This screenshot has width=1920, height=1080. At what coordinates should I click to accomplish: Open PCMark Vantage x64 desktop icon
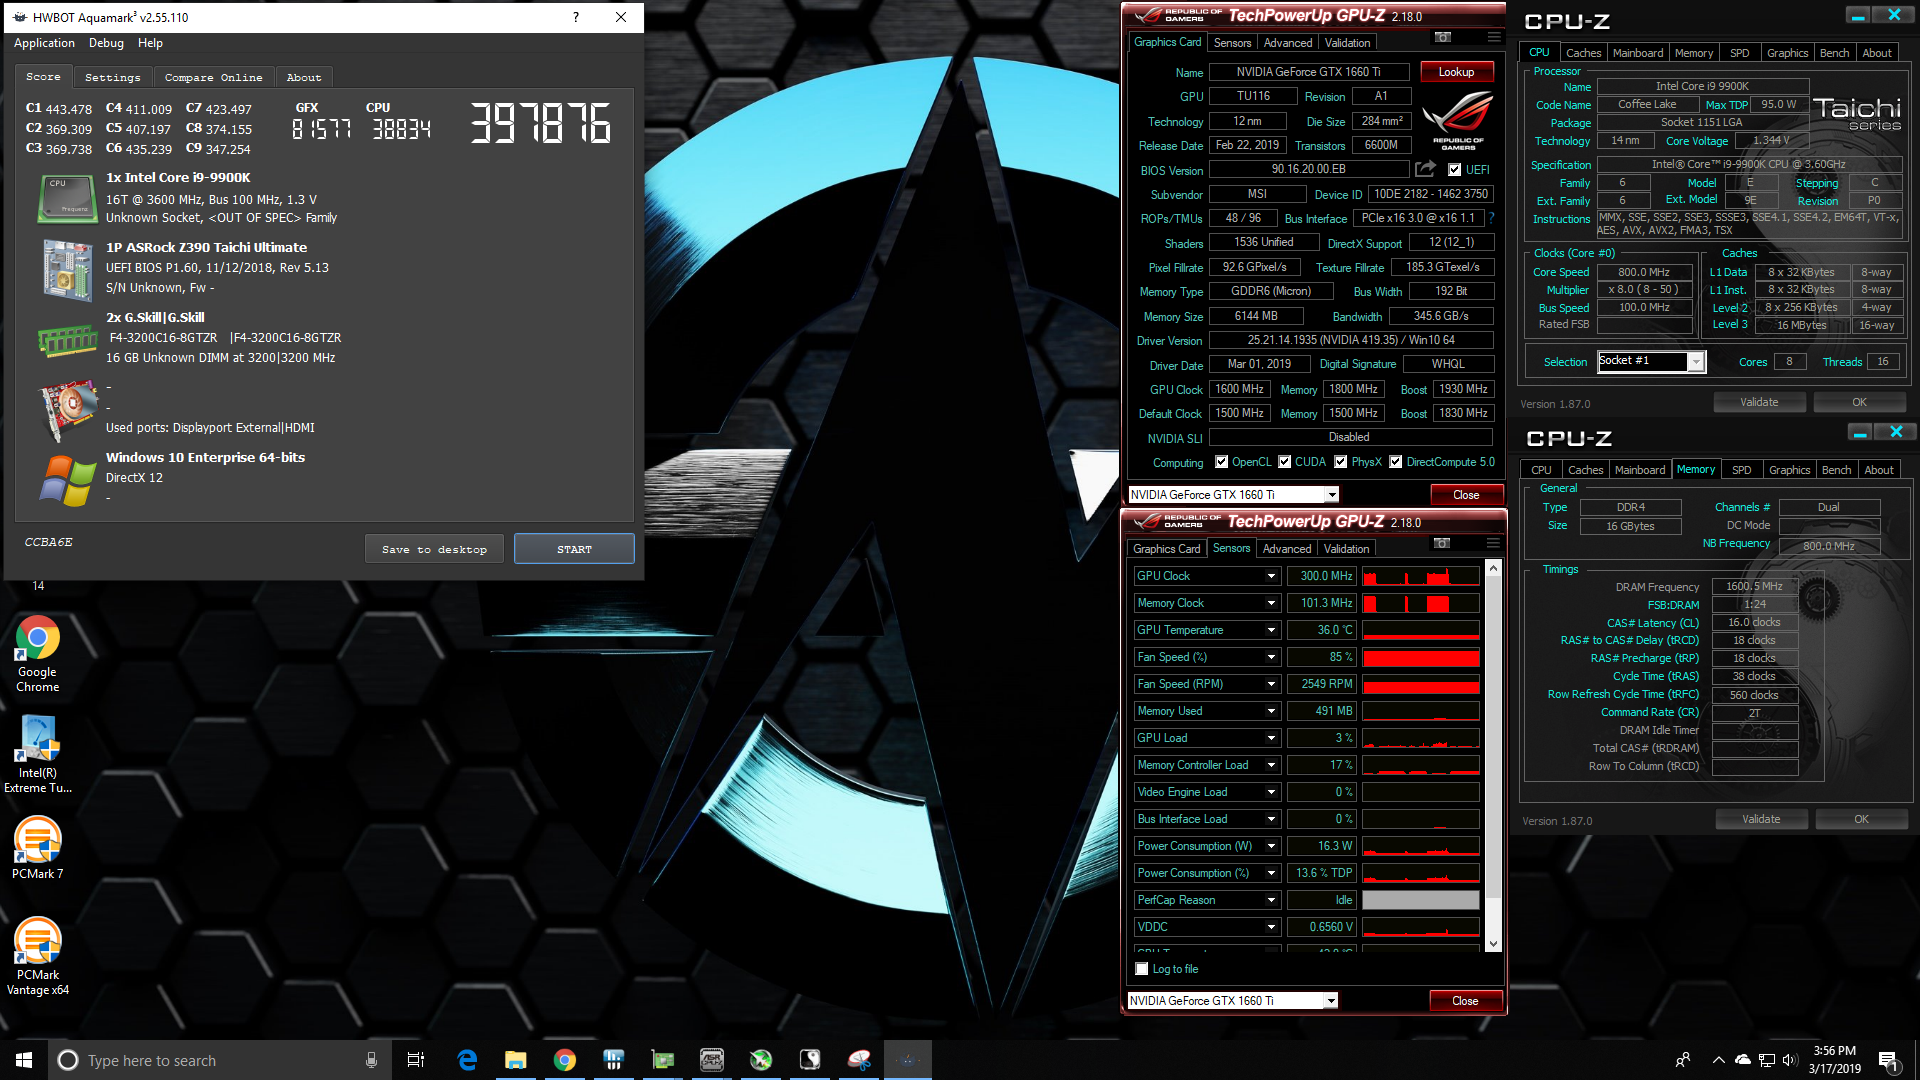pos(37,956)
